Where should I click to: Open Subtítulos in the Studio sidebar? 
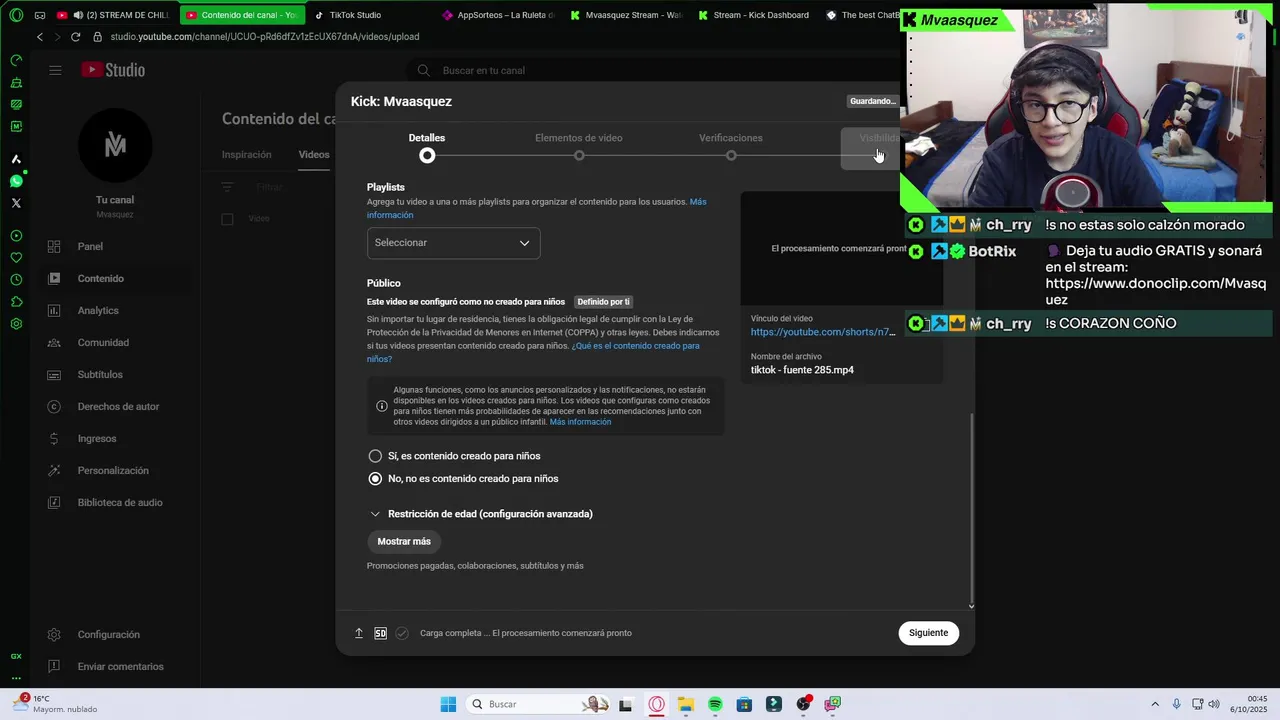(x=100, y=375)
